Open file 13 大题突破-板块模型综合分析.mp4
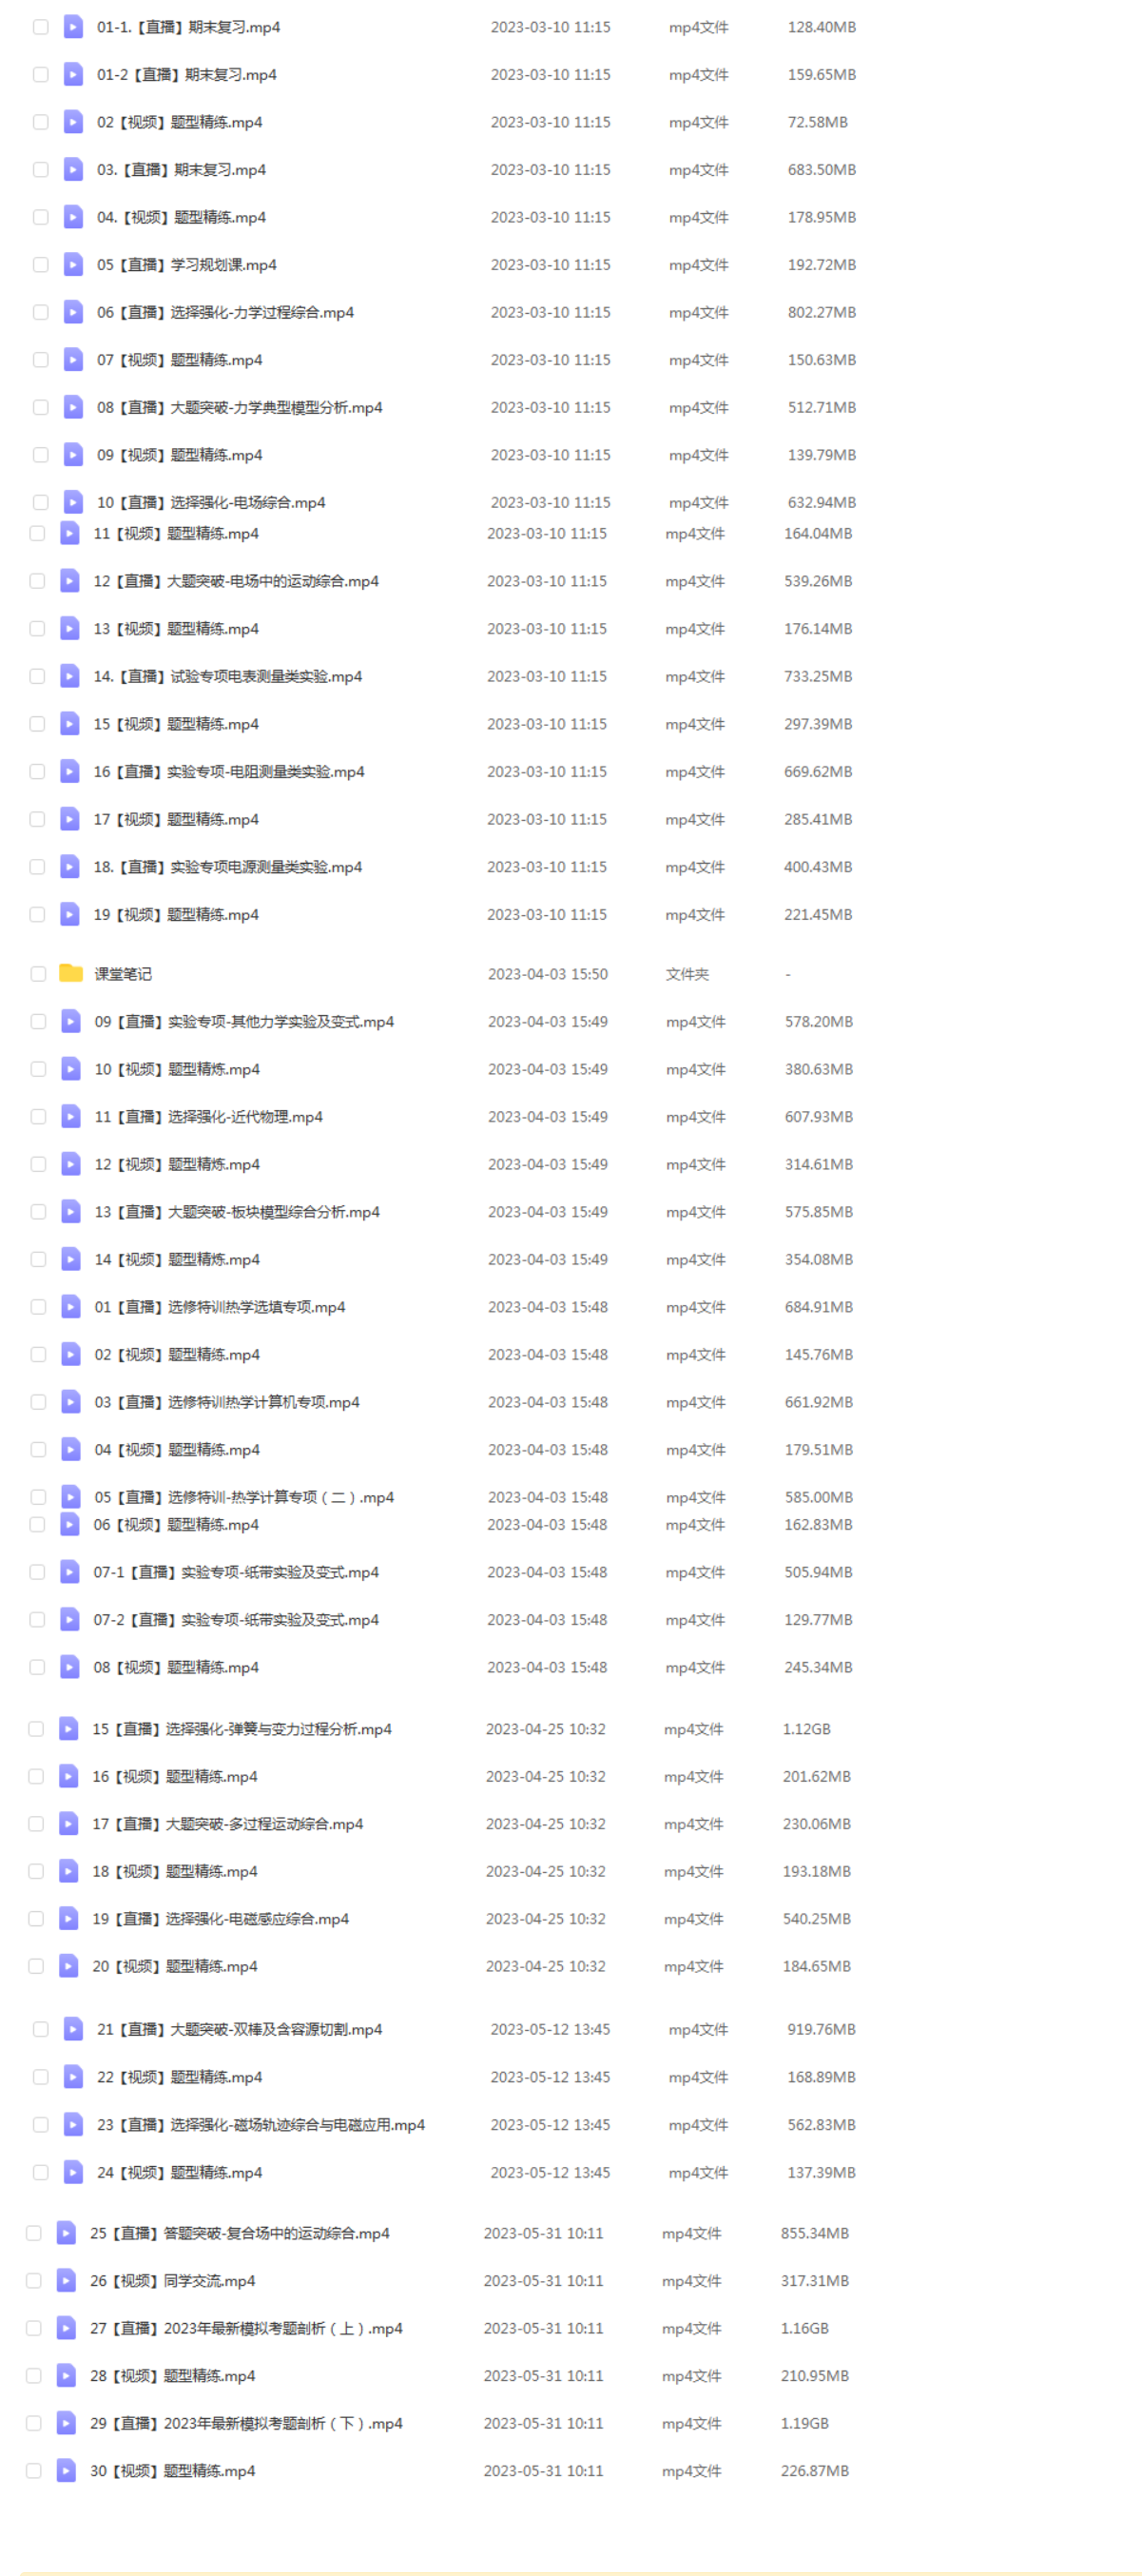Screen dimensions: 1142x2576 (x=236, y=1211)
